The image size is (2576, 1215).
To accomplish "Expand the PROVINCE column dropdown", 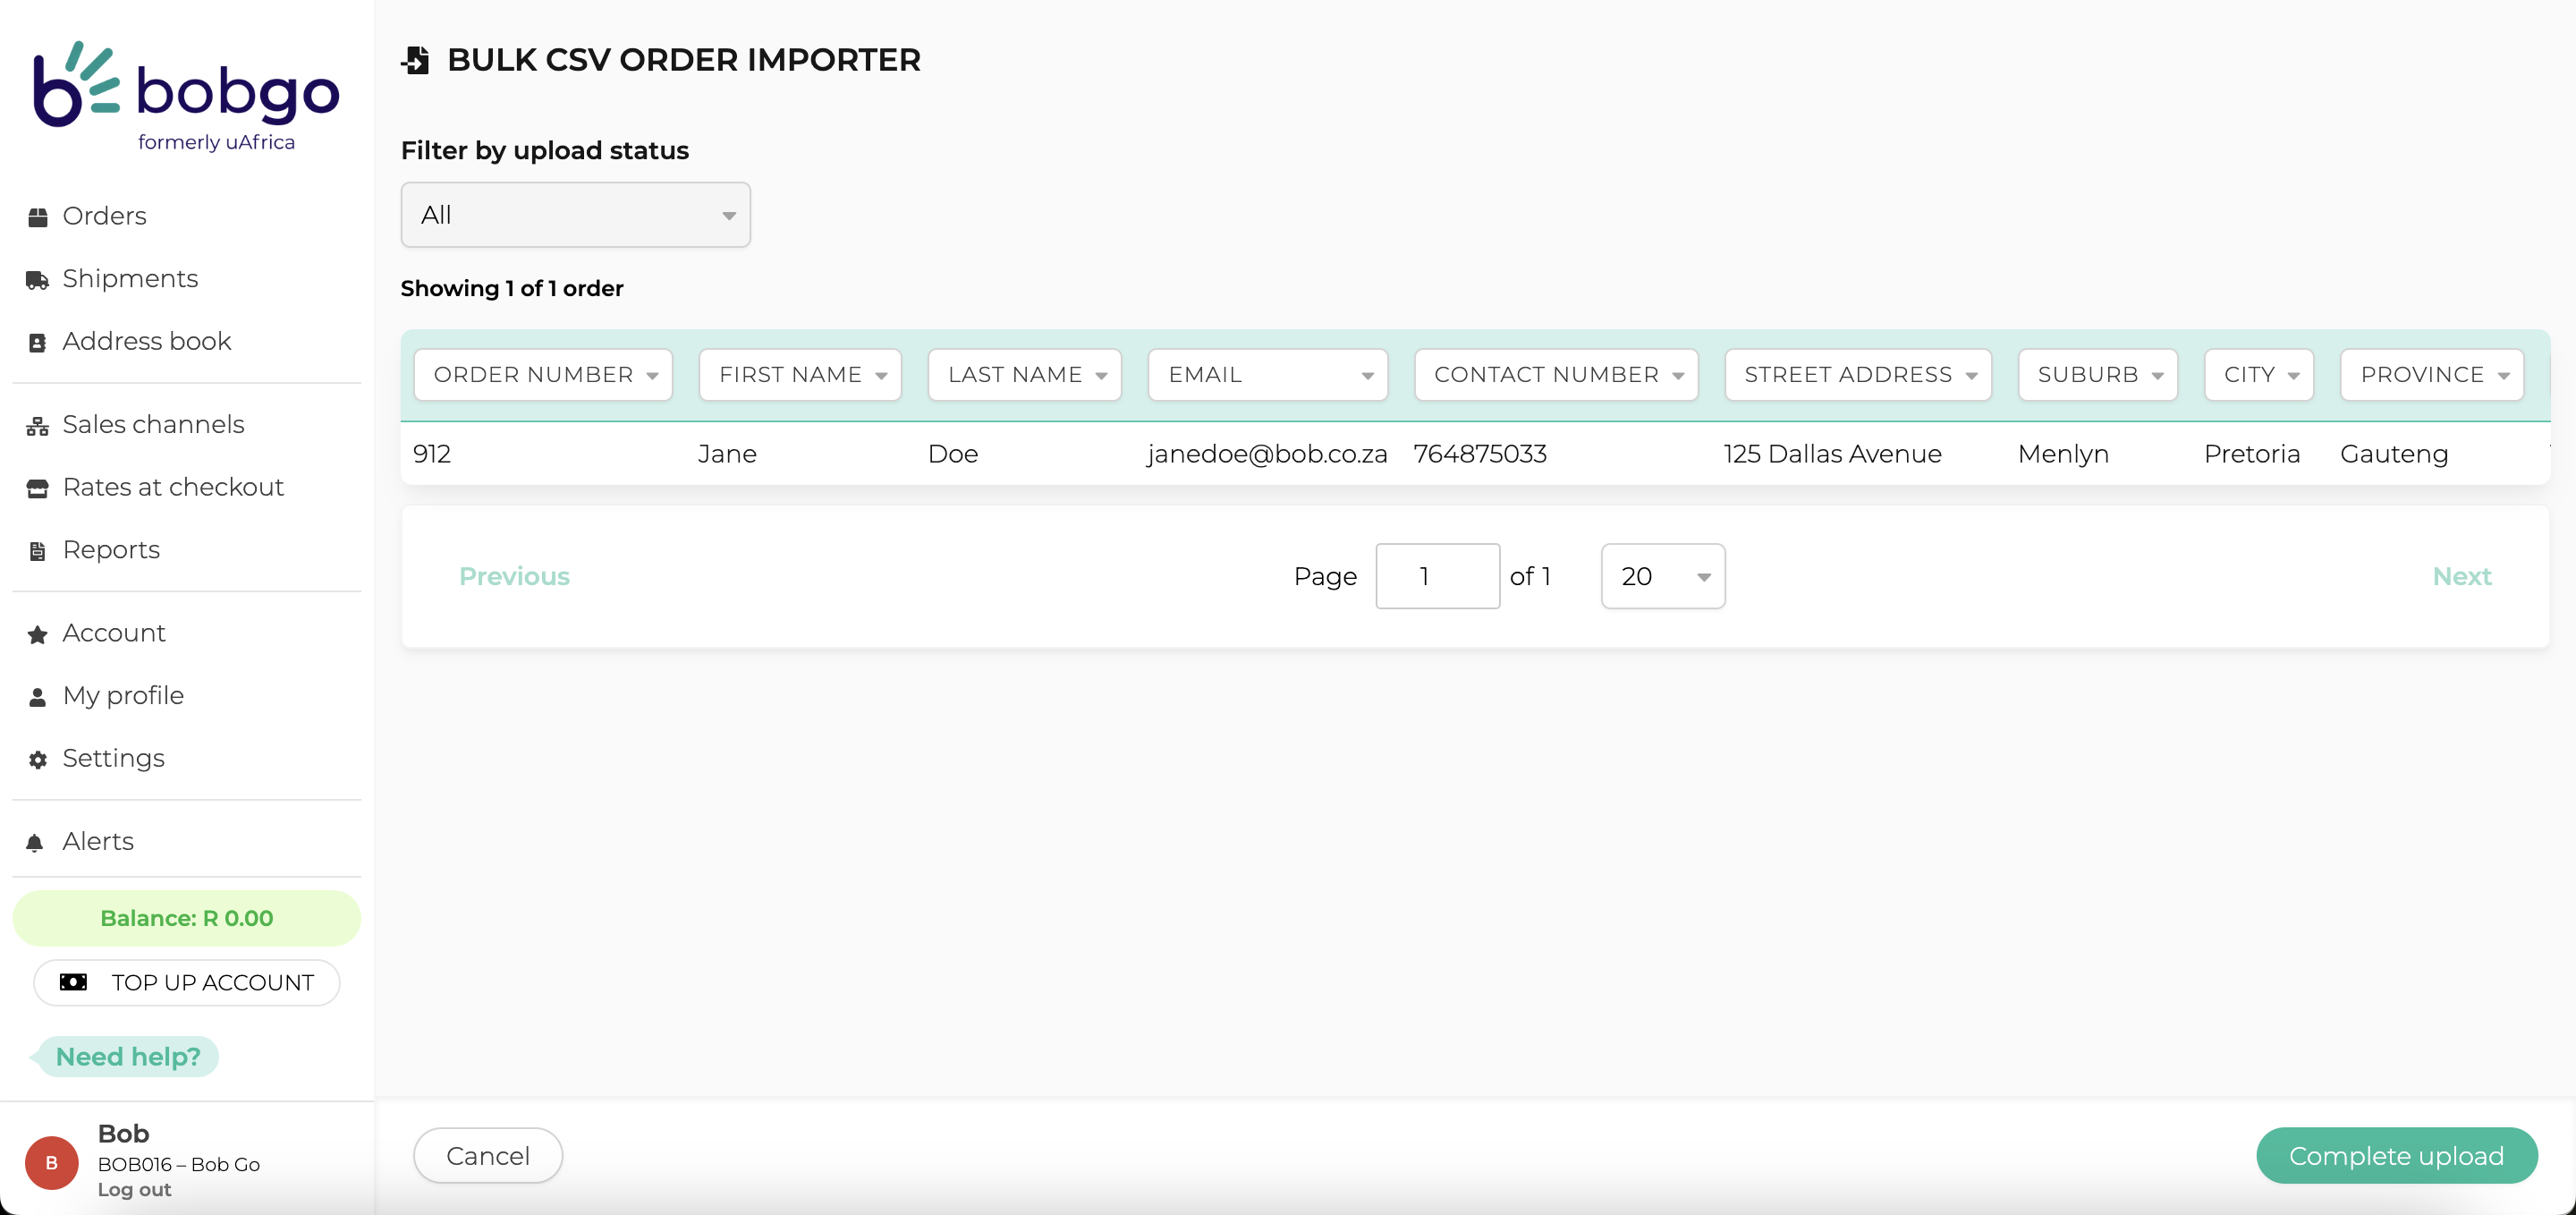I will point(2432,375).
